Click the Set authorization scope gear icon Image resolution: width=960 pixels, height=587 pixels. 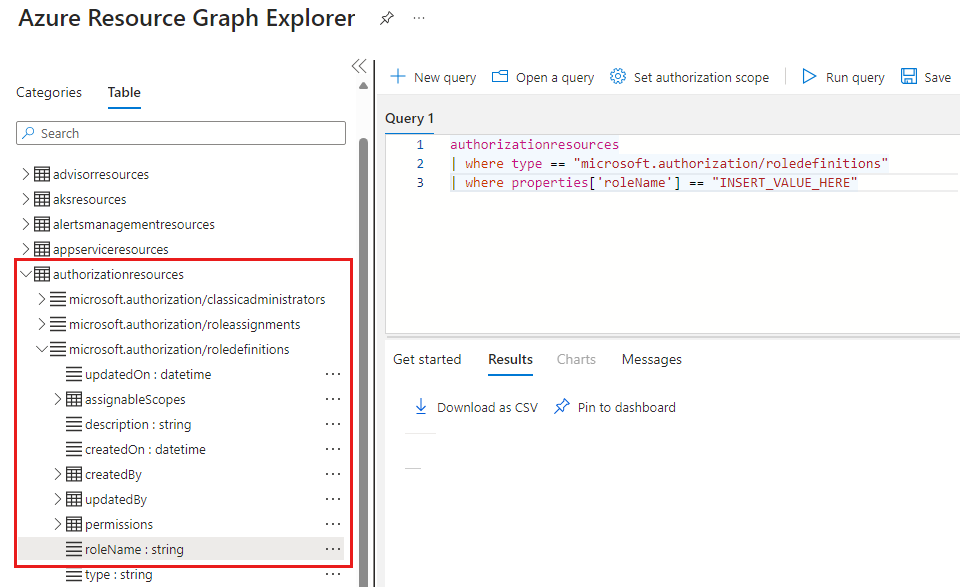click(617, 75)
